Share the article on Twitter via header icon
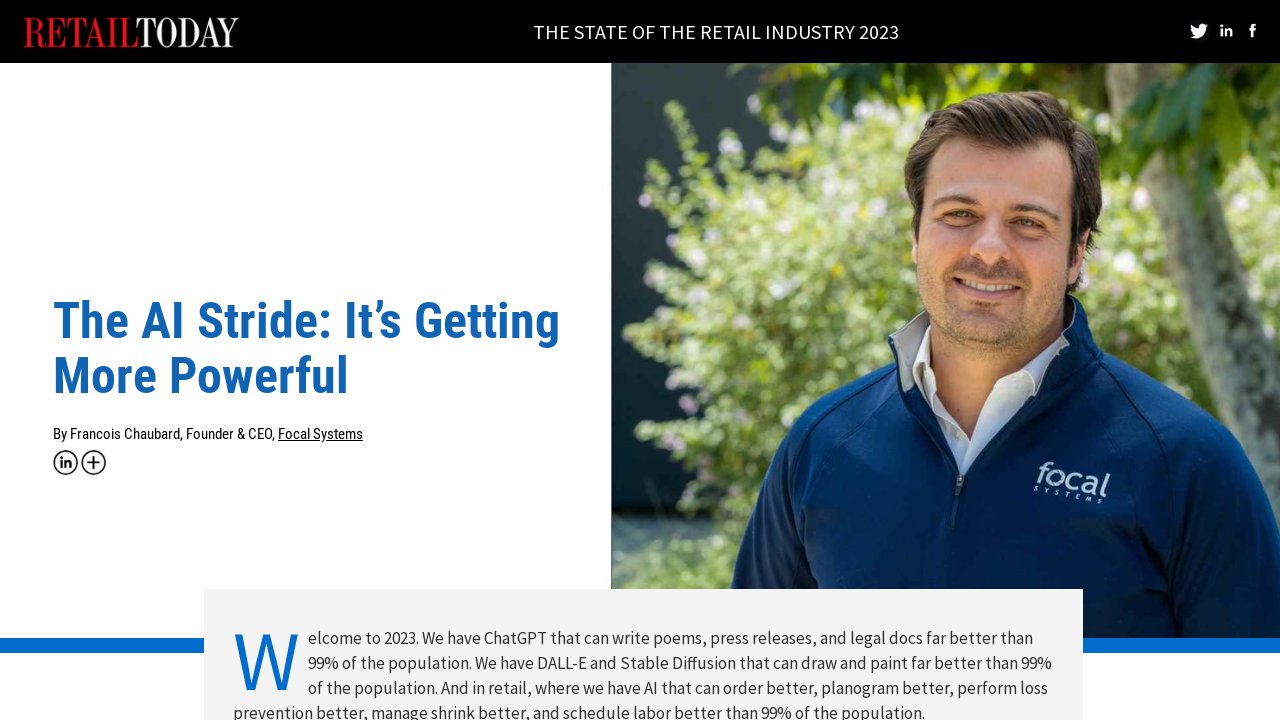 coord(1198,30)
